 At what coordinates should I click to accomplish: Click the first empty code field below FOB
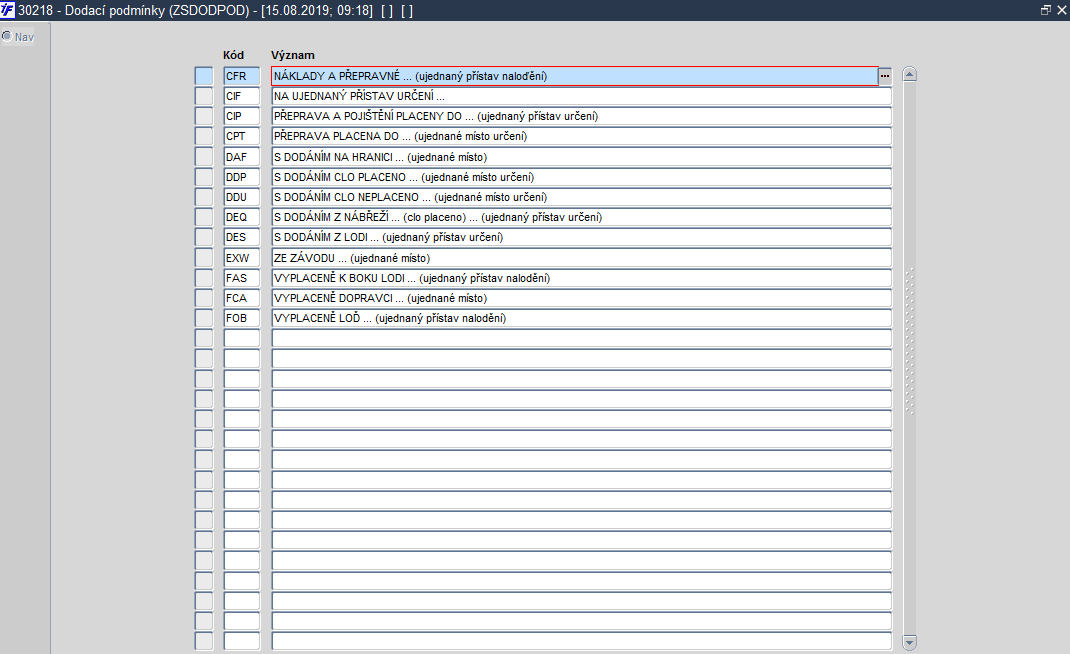pos(242,338)
